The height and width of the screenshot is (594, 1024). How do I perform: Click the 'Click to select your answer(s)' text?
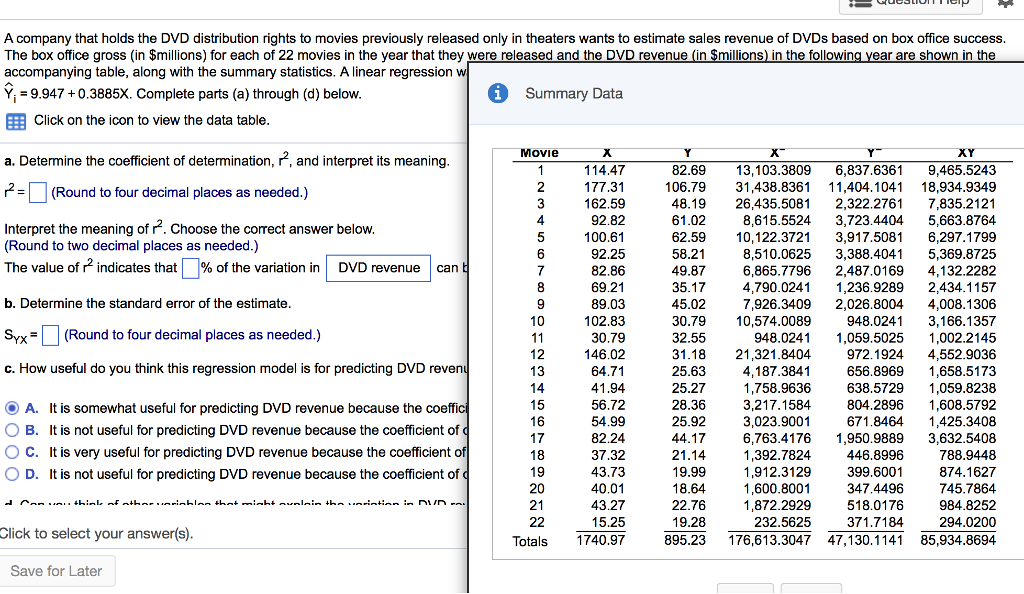point(97,533)
